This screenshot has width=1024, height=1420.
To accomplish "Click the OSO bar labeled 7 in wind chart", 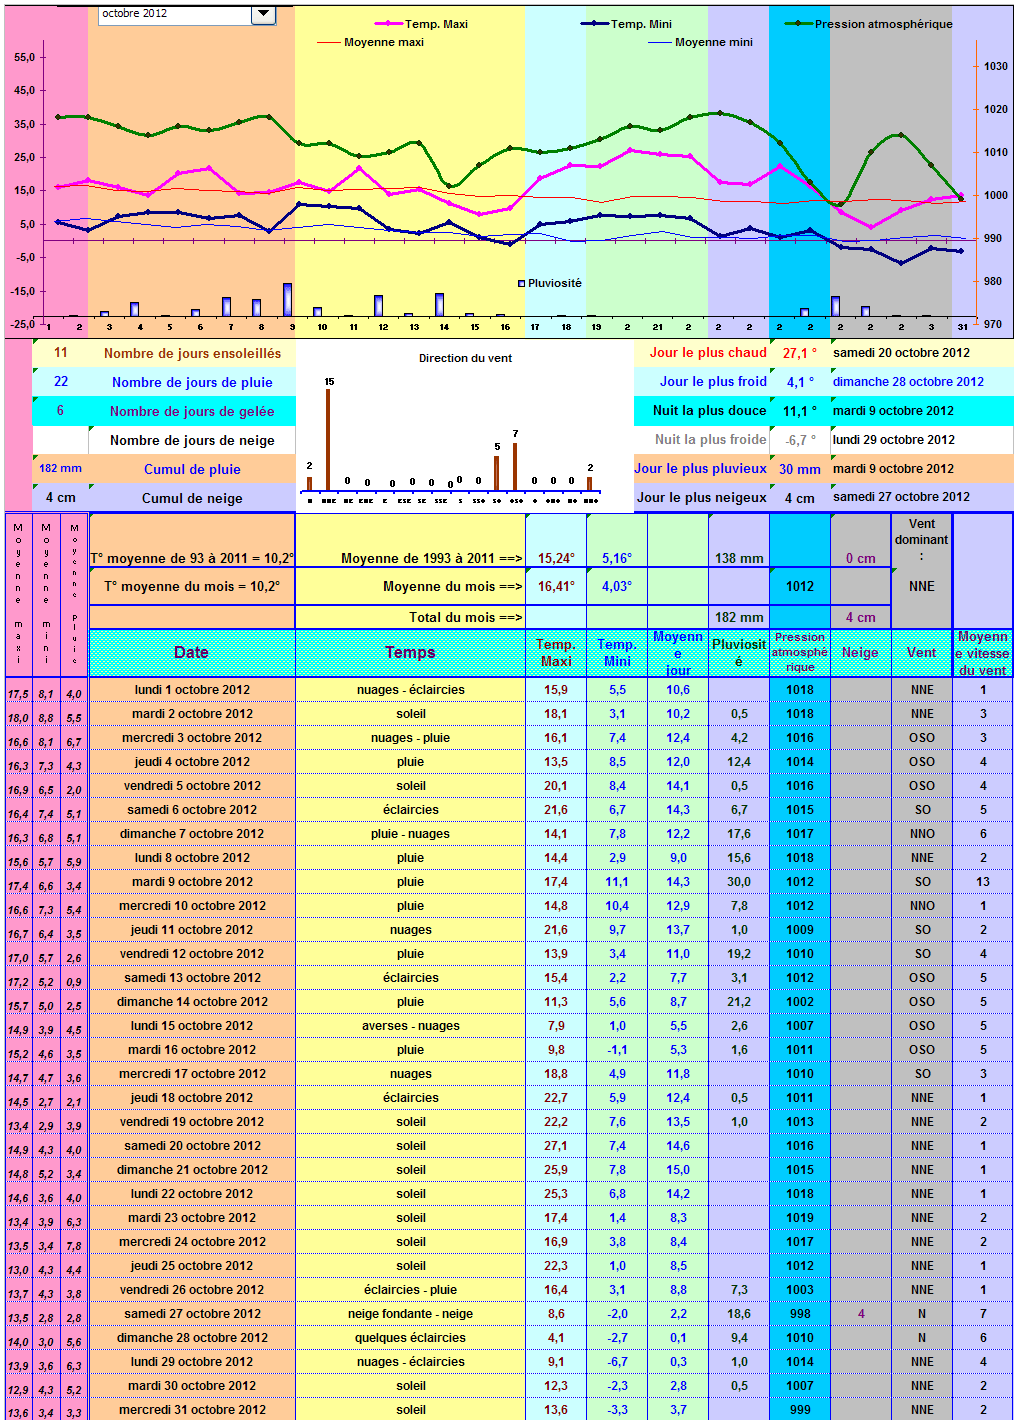I will pyautogui.click(x=515, y=466).
